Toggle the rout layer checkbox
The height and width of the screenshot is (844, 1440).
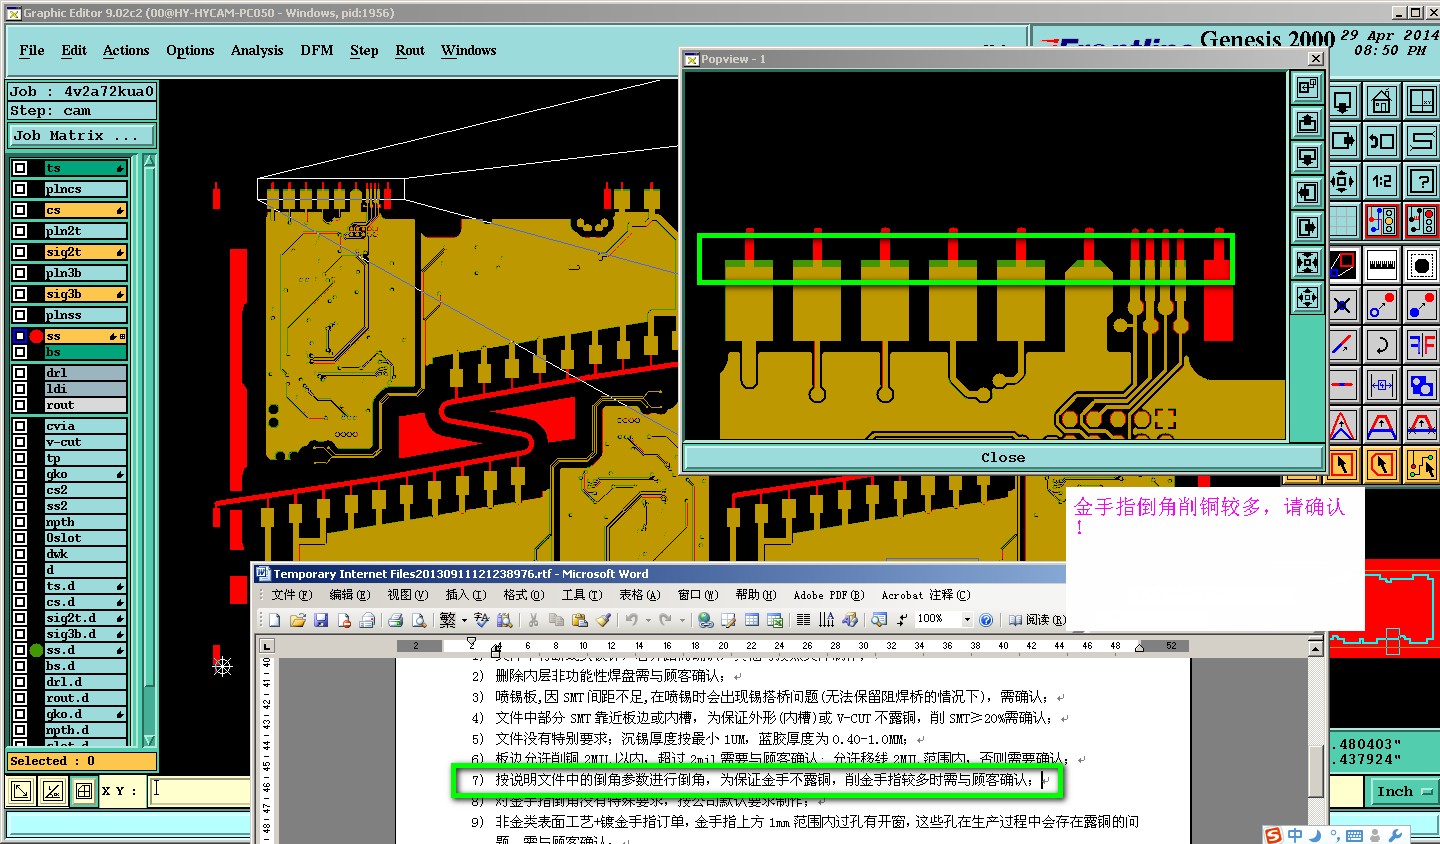tap(20, 405)
